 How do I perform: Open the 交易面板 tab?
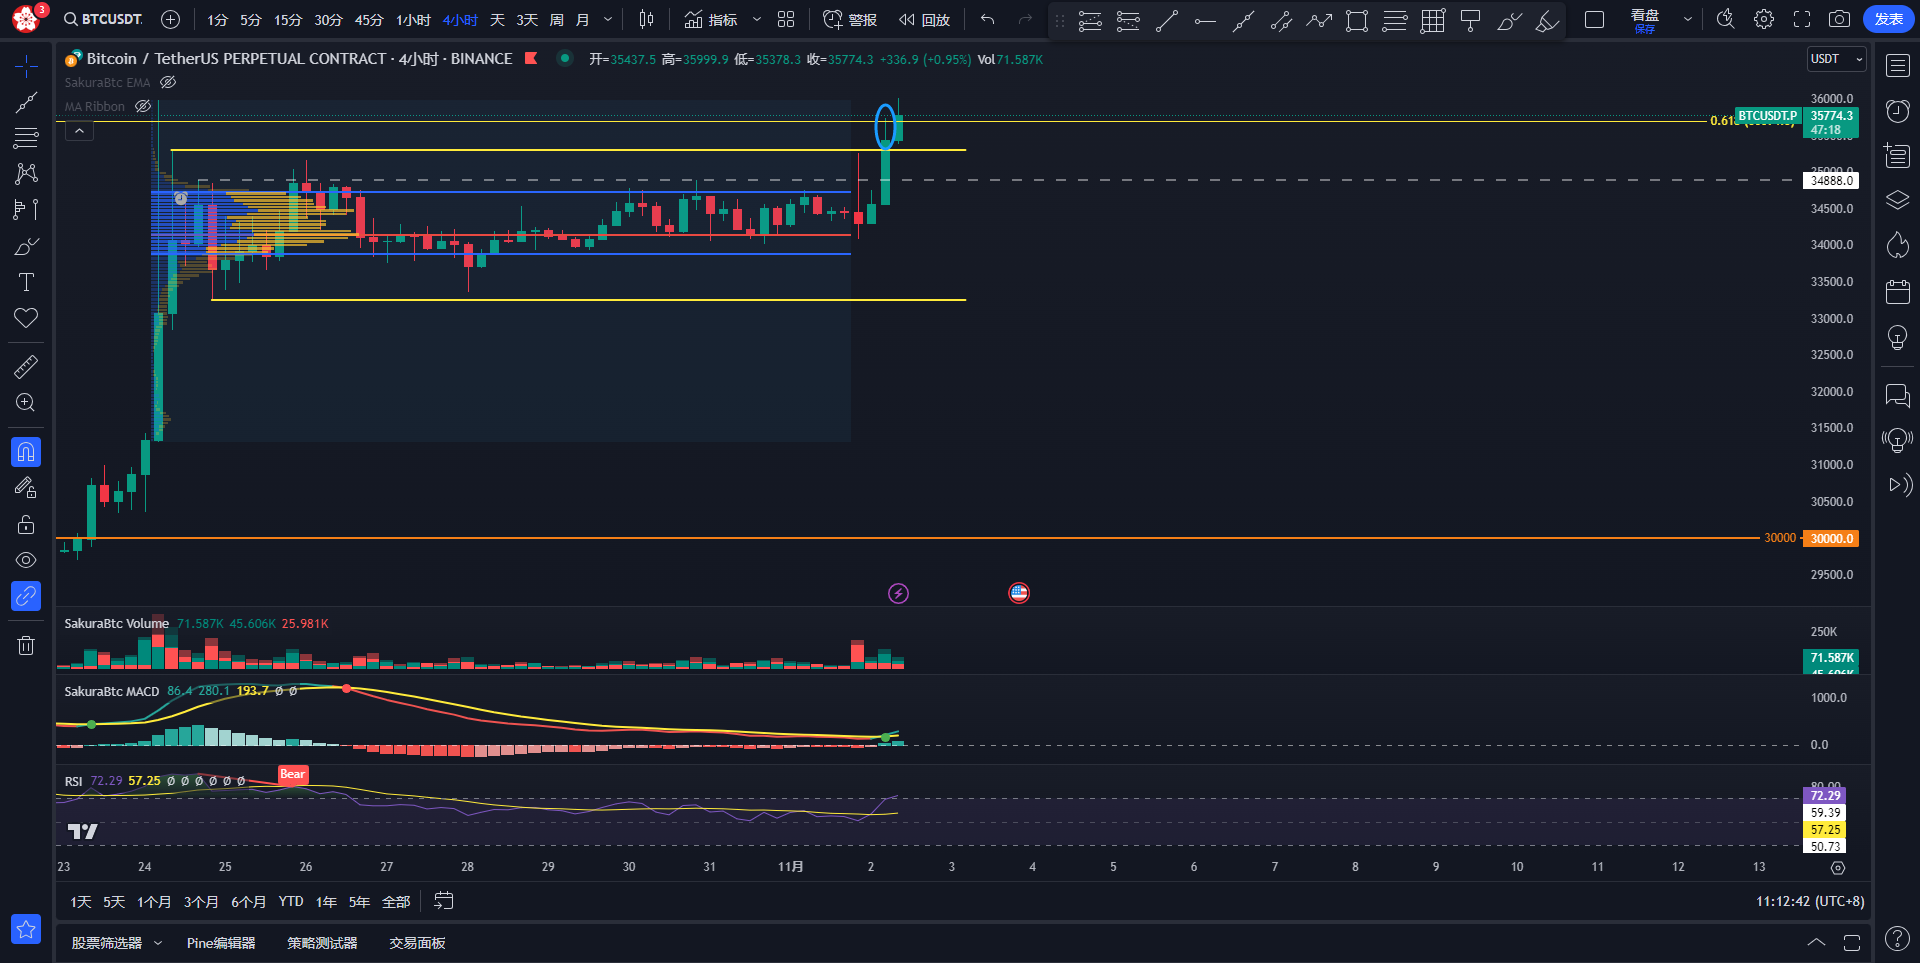[417, 943]
